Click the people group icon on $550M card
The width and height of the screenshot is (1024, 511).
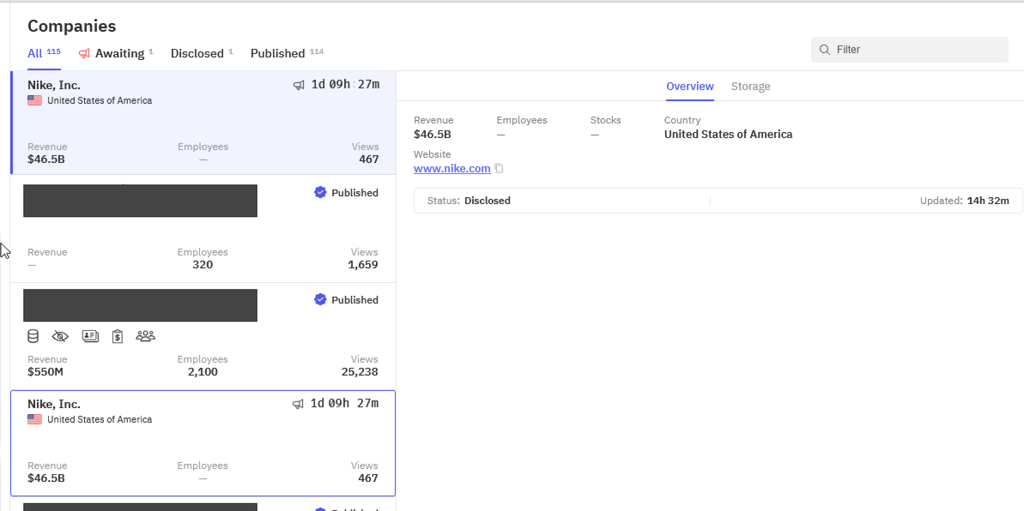click(x=146, y=336)
